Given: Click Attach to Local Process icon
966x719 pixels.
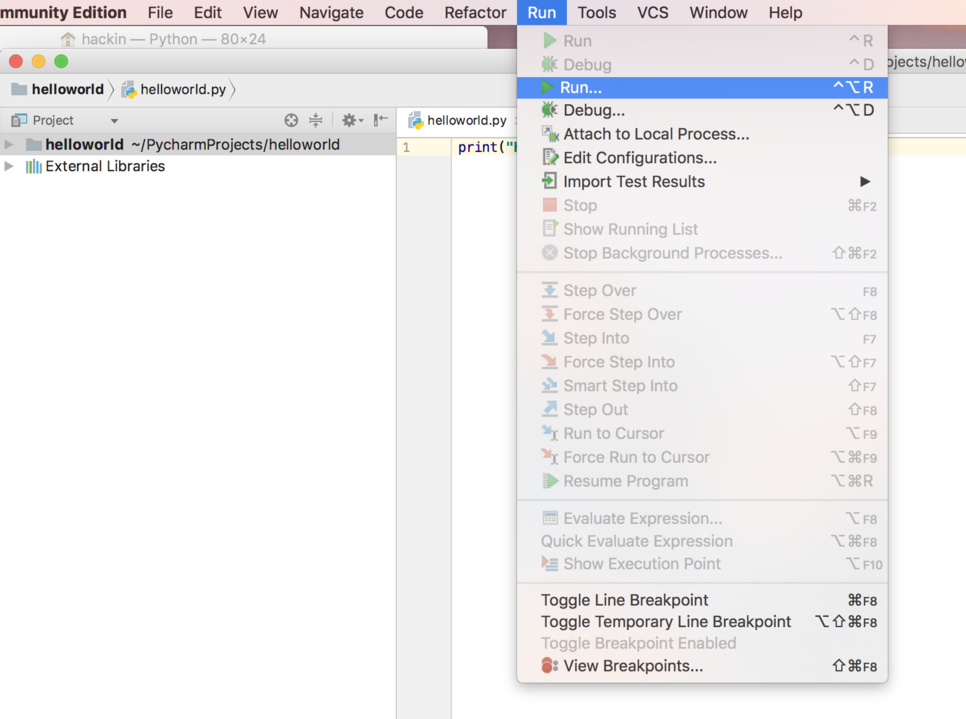Looking at the screenshot, I should pyautogui.click(x=550, y=134).
